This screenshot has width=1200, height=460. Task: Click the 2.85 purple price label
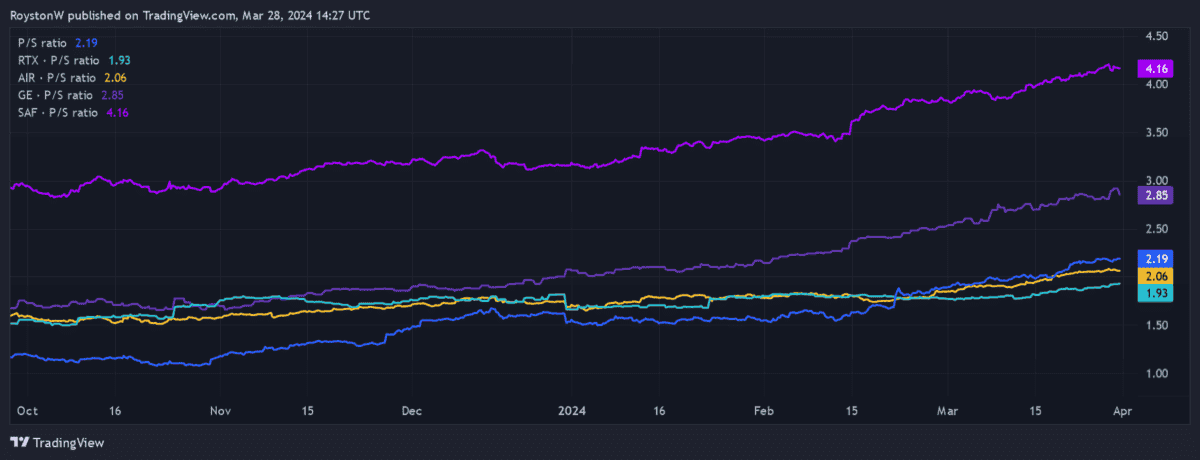[1157, 196]
